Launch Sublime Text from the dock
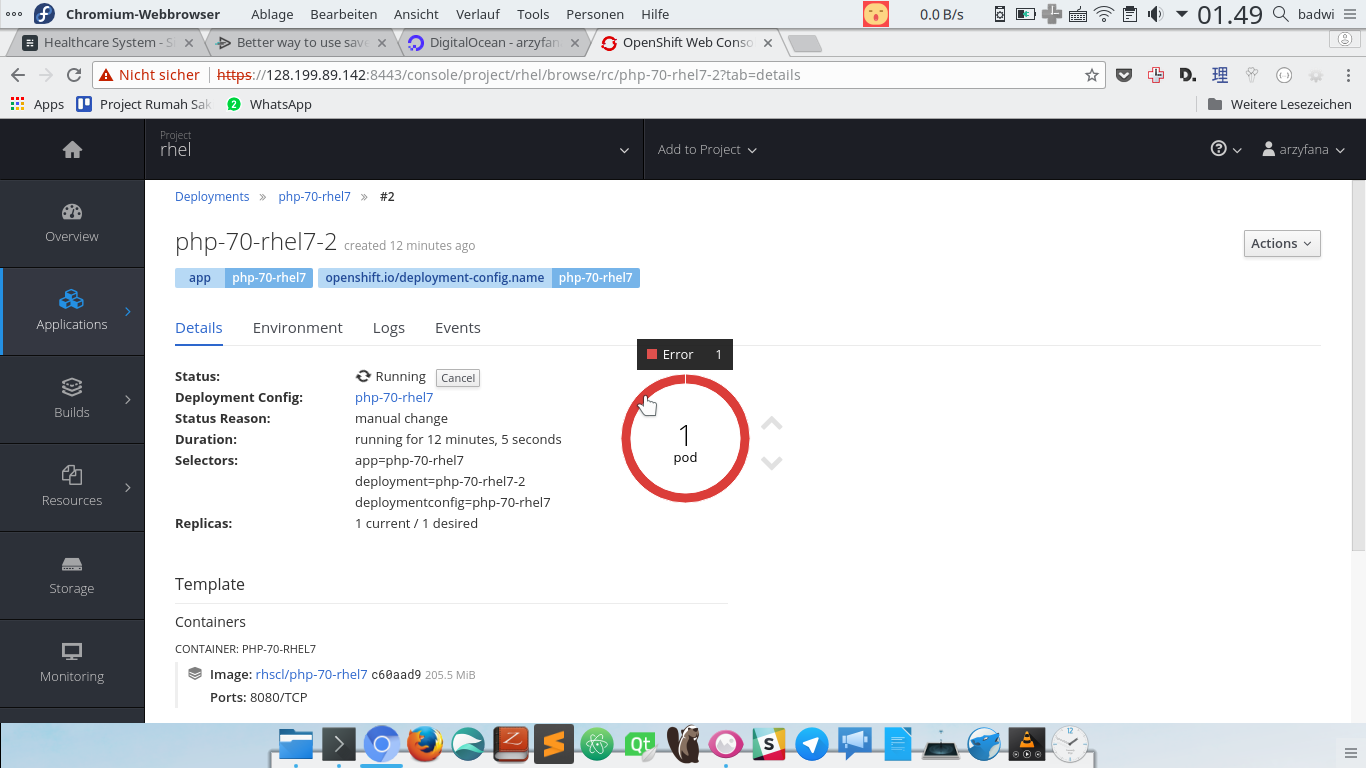1366x768 pixels. 554,744
